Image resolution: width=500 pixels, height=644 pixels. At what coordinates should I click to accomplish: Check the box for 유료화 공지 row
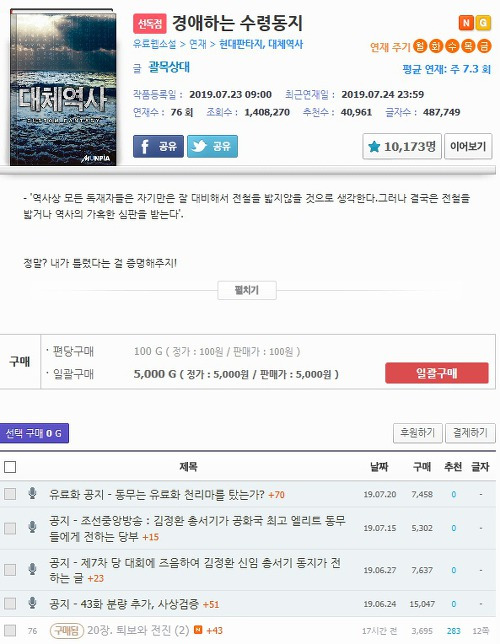point(10,494)
